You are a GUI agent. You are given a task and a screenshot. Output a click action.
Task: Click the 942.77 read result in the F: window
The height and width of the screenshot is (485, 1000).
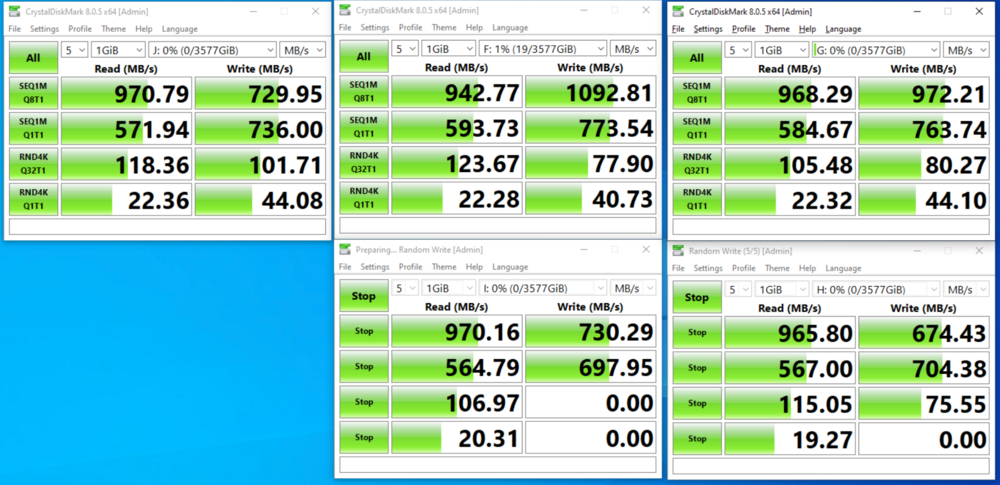(x=457, y=93)
